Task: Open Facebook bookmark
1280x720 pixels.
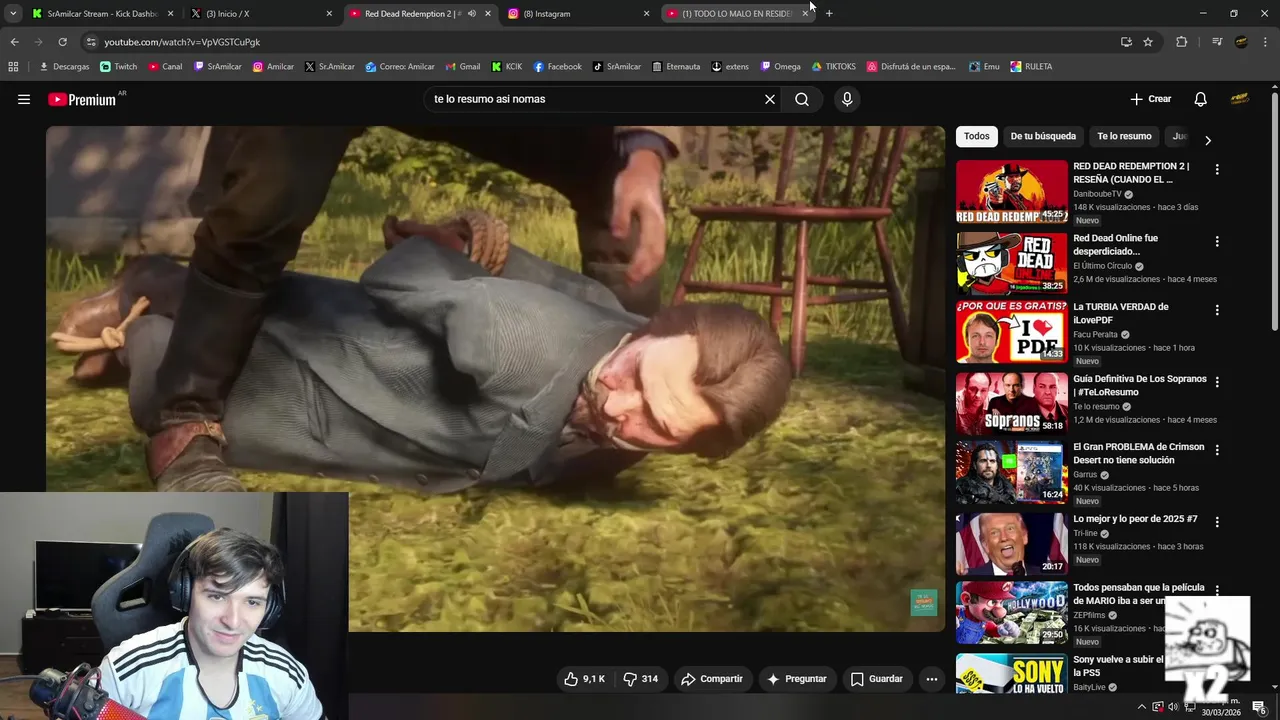Action: pyautogui.click(x=557, y=67)
